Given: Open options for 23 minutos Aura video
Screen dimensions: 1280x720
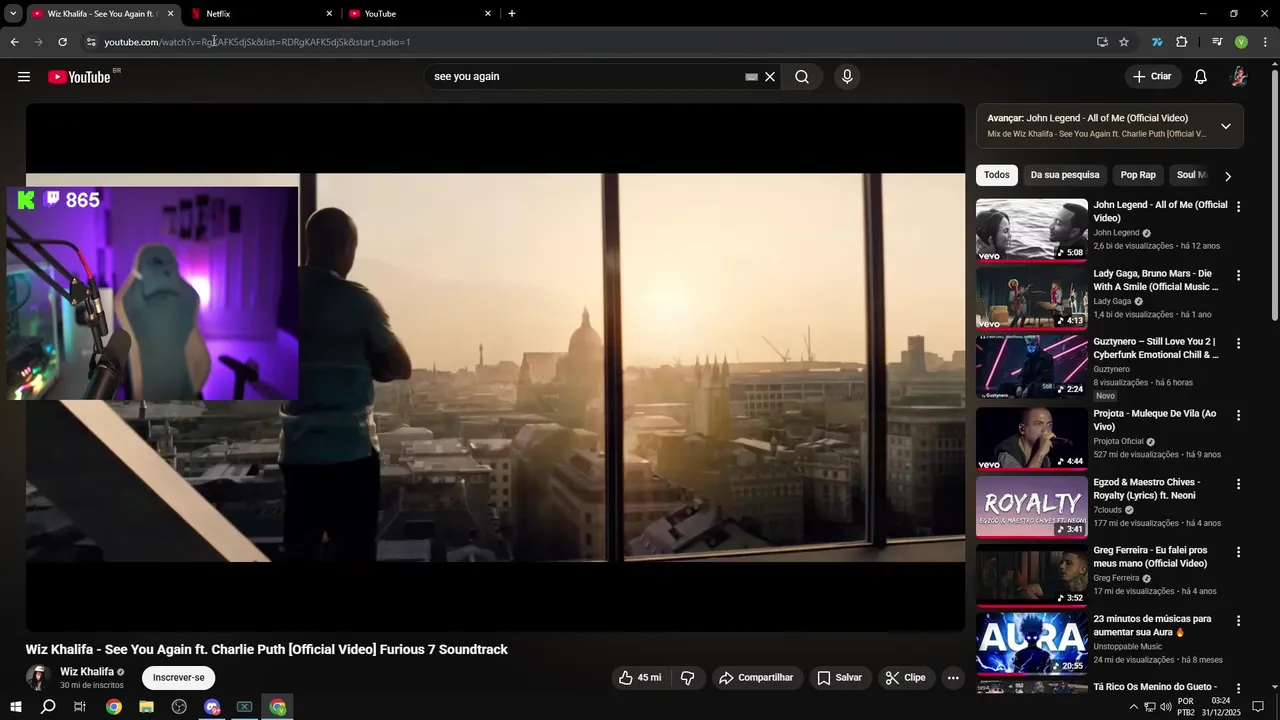Looking at the screenshot, I should 1238,621.
